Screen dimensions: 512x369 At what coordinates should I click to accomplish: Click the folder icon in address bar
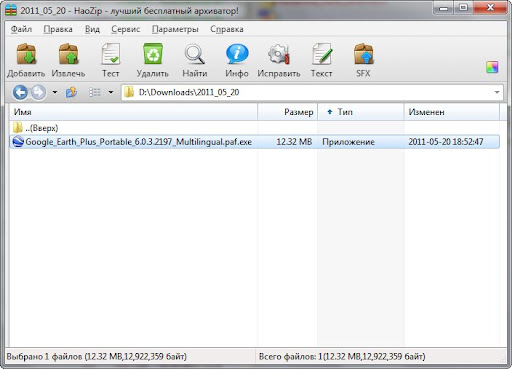tap(129, 92)
